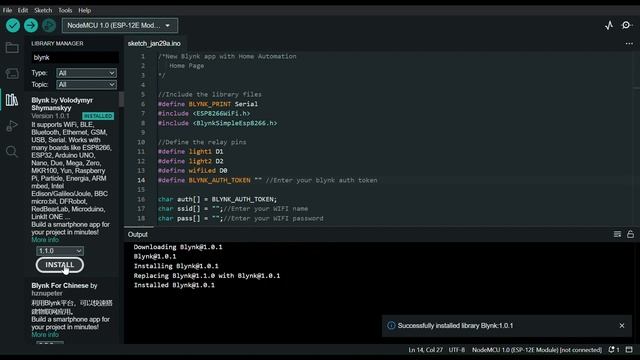This screenshot has height=360, width=640.
Task: Click More info under Blynk For Chinese
Action: tap(45, 335)
